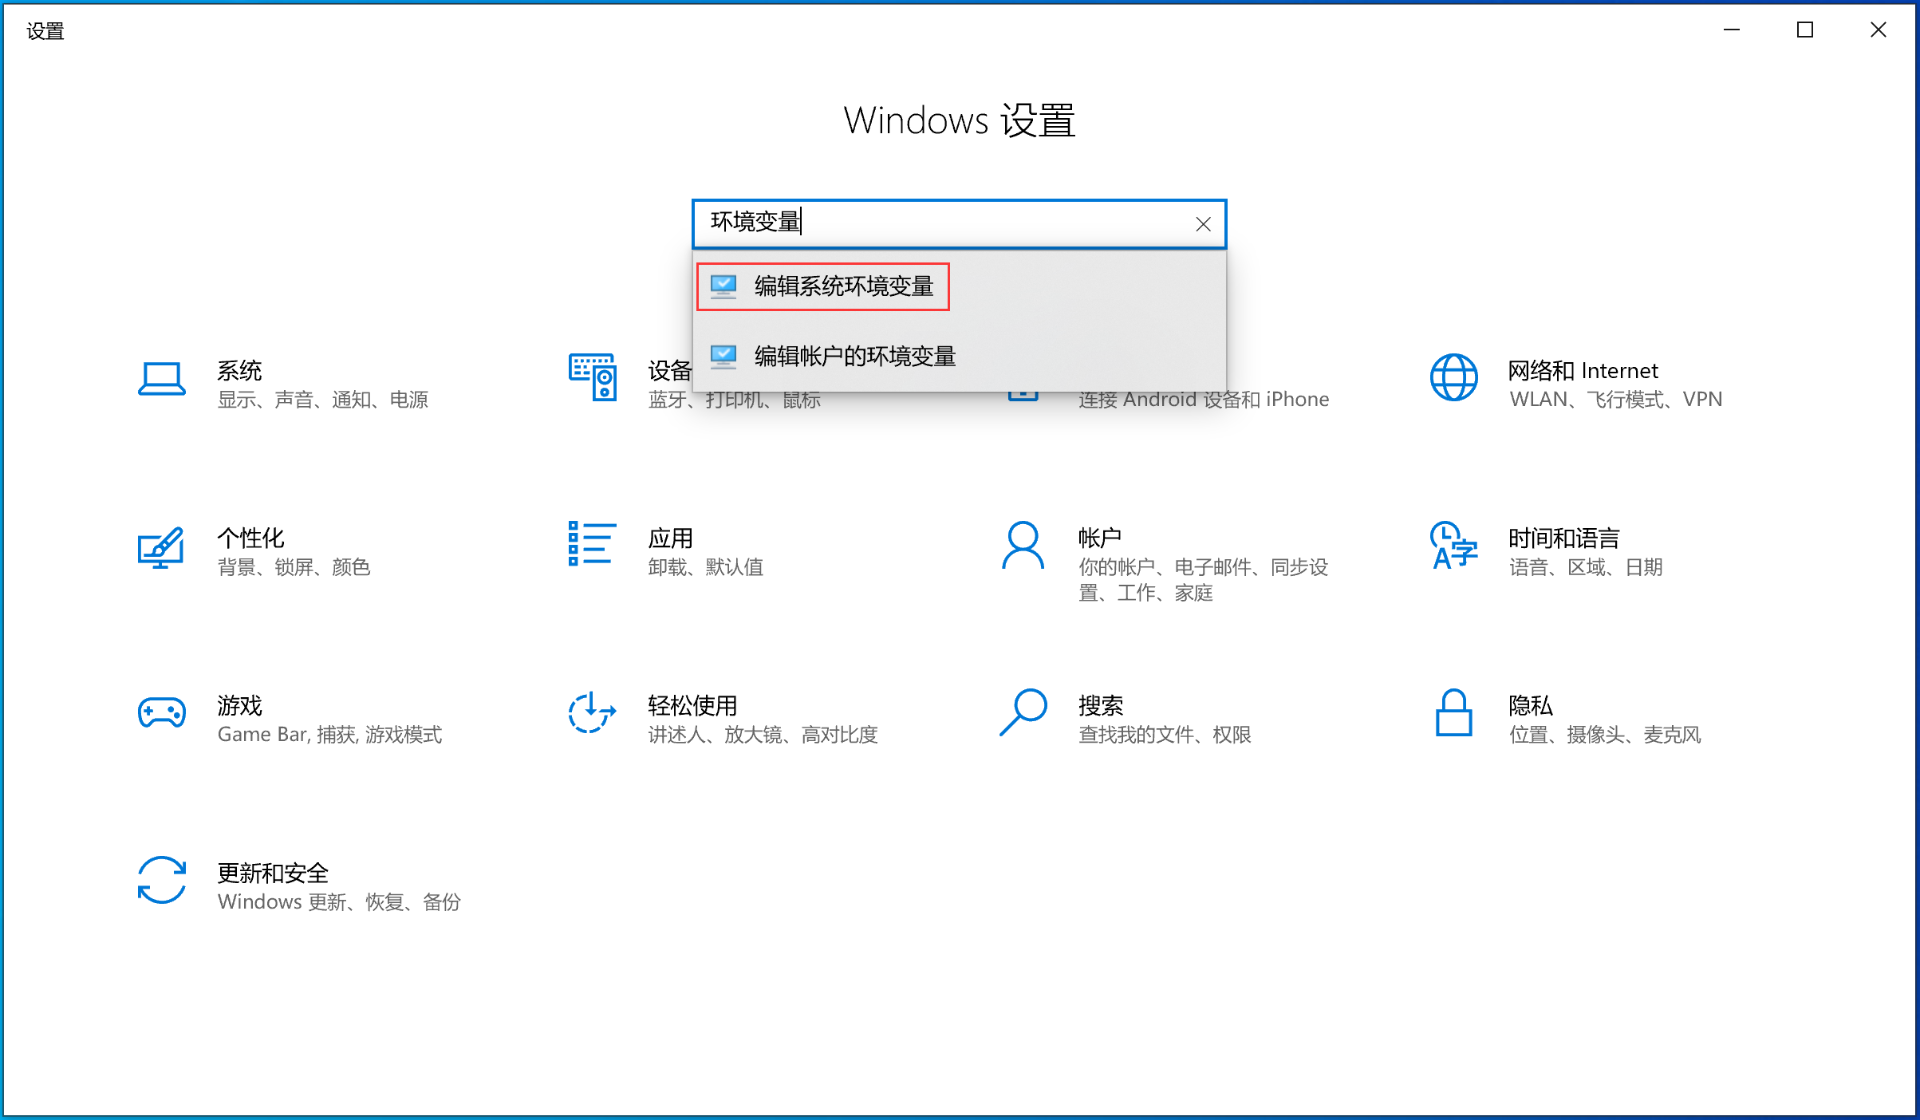Click the Ease of Access (轻松使用) icon
This screenshot has height=1120, width=1920.
coord(592,713)
